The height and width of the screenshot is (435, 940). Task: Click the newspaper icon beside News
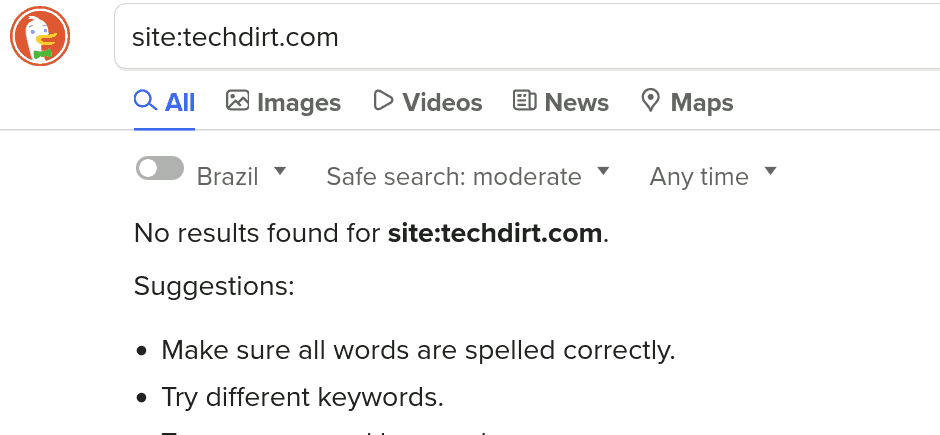pos(525,100)
